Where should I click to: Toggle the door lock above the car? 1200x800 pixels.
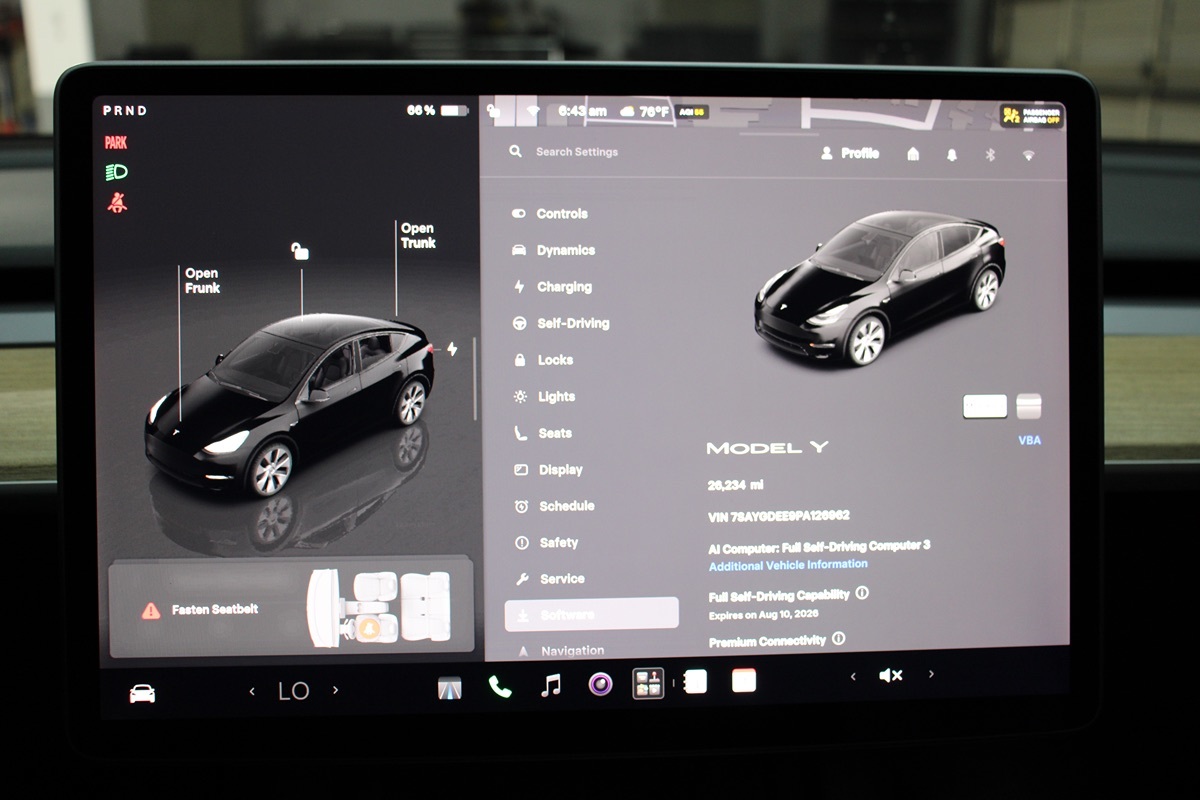[299, 250]
